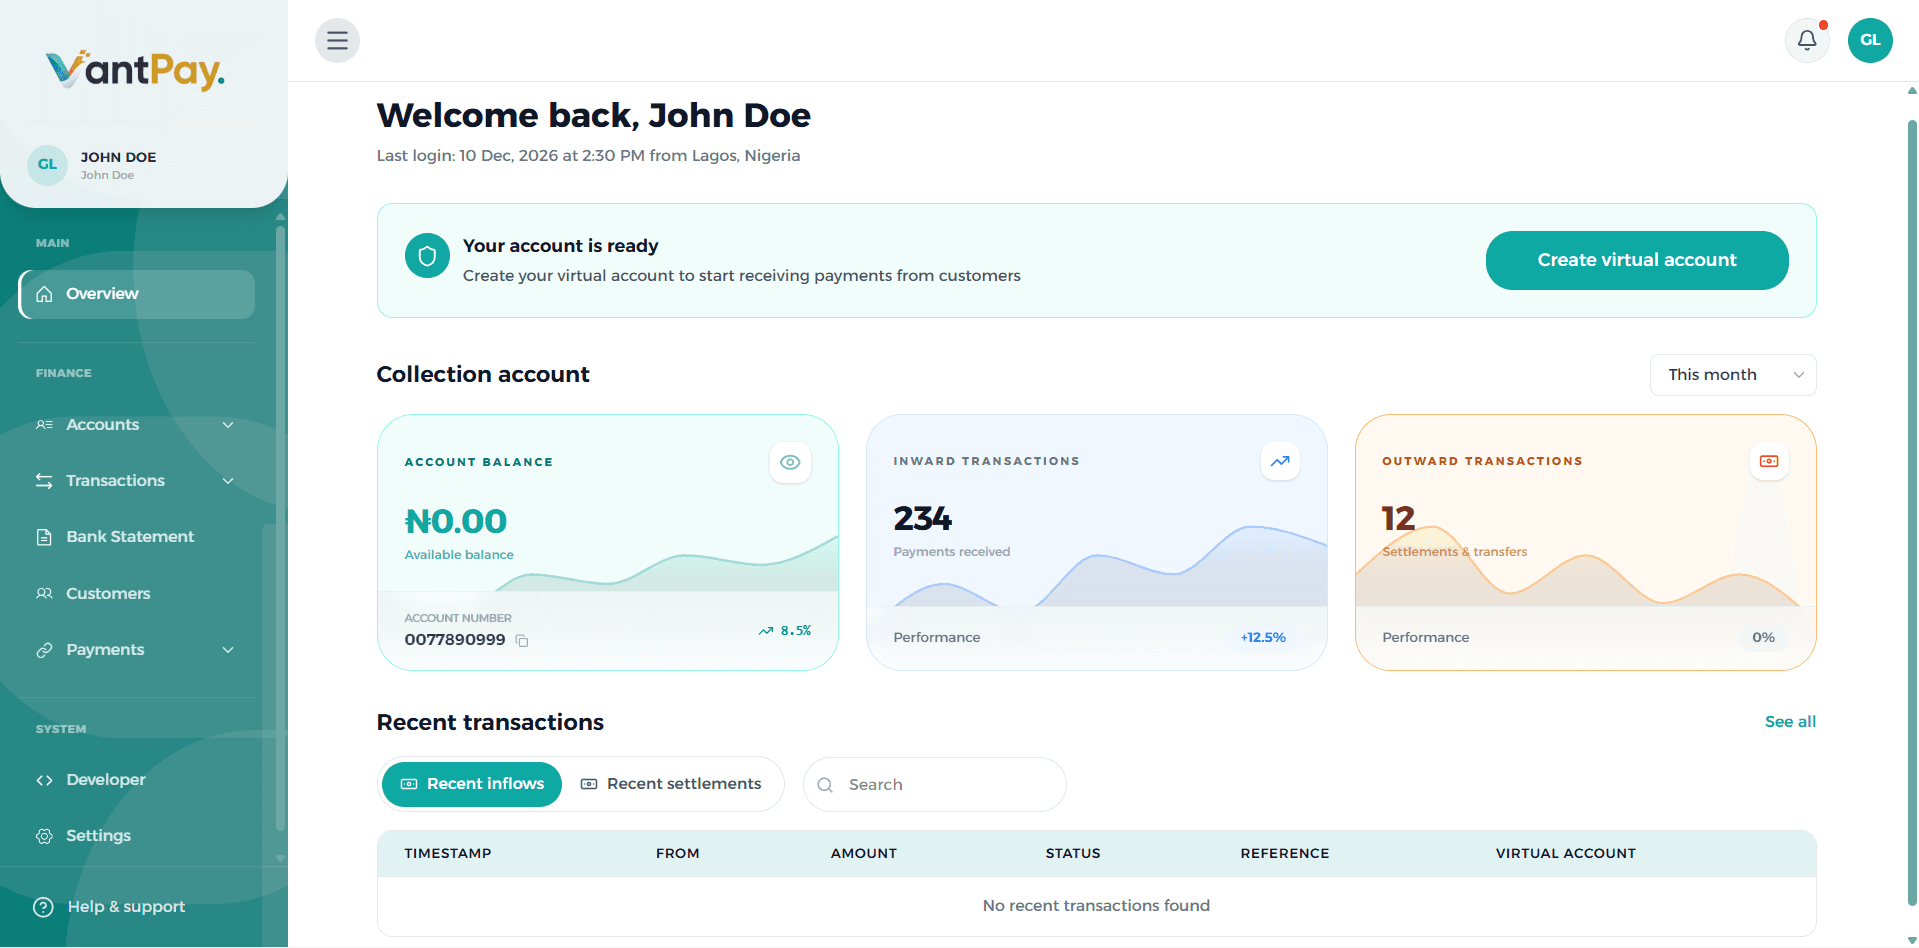Image resolution: width=1919 pixels, height=948 pixels.
Task: Expand the Payments submenu chevron
Action: click(228, 649)
